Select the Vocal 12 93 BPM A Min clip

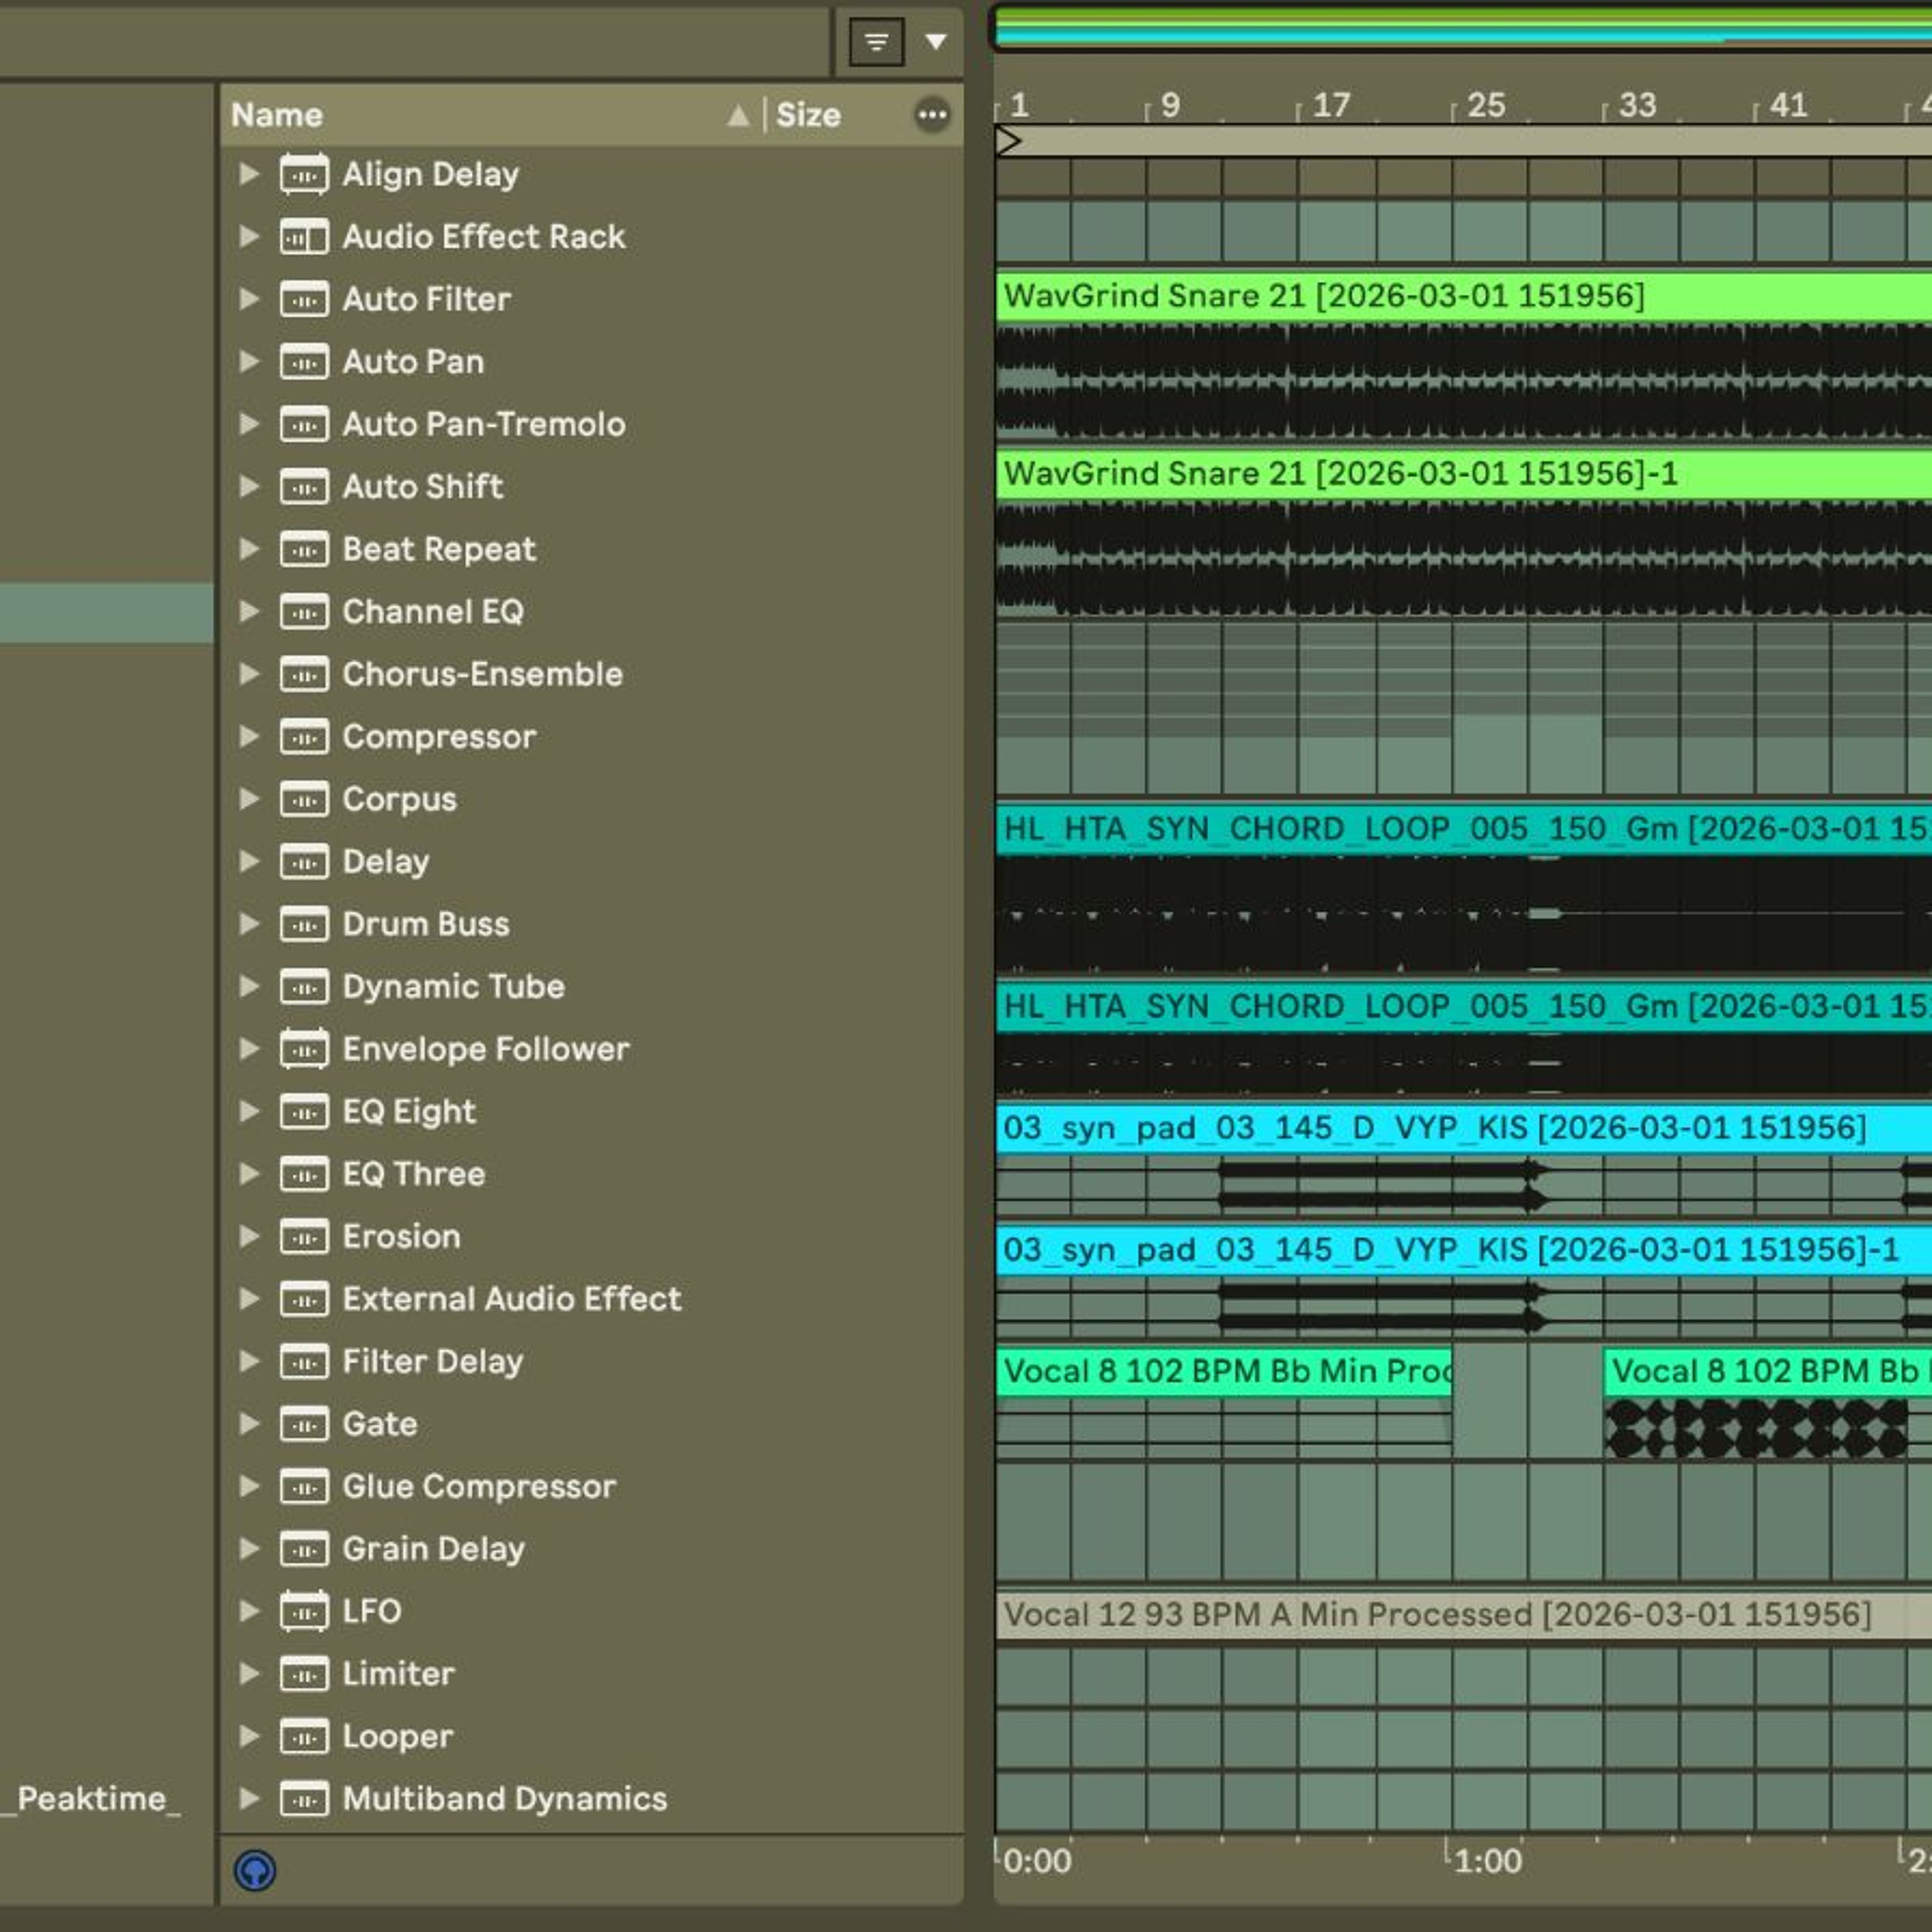(x=1463, y=1615)
